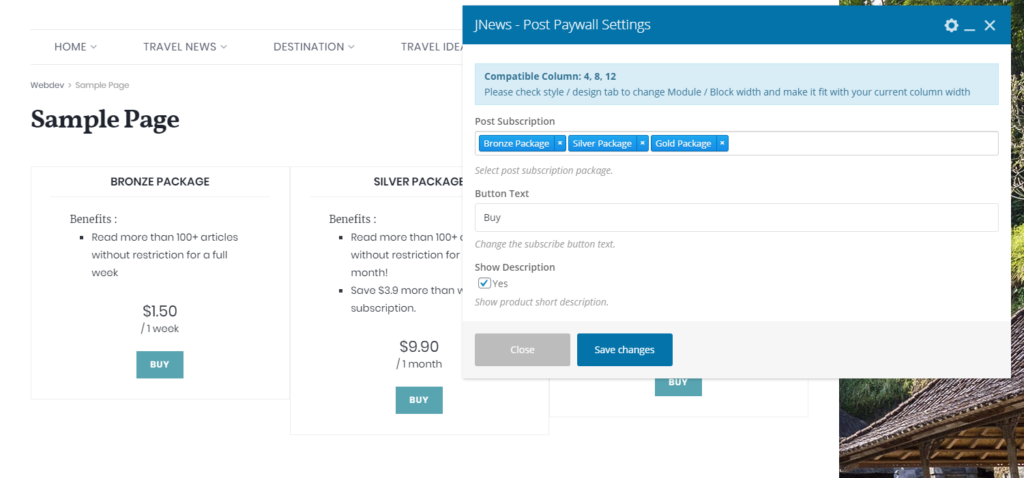Expand the Destination menu dropdown

pos(314,47)
